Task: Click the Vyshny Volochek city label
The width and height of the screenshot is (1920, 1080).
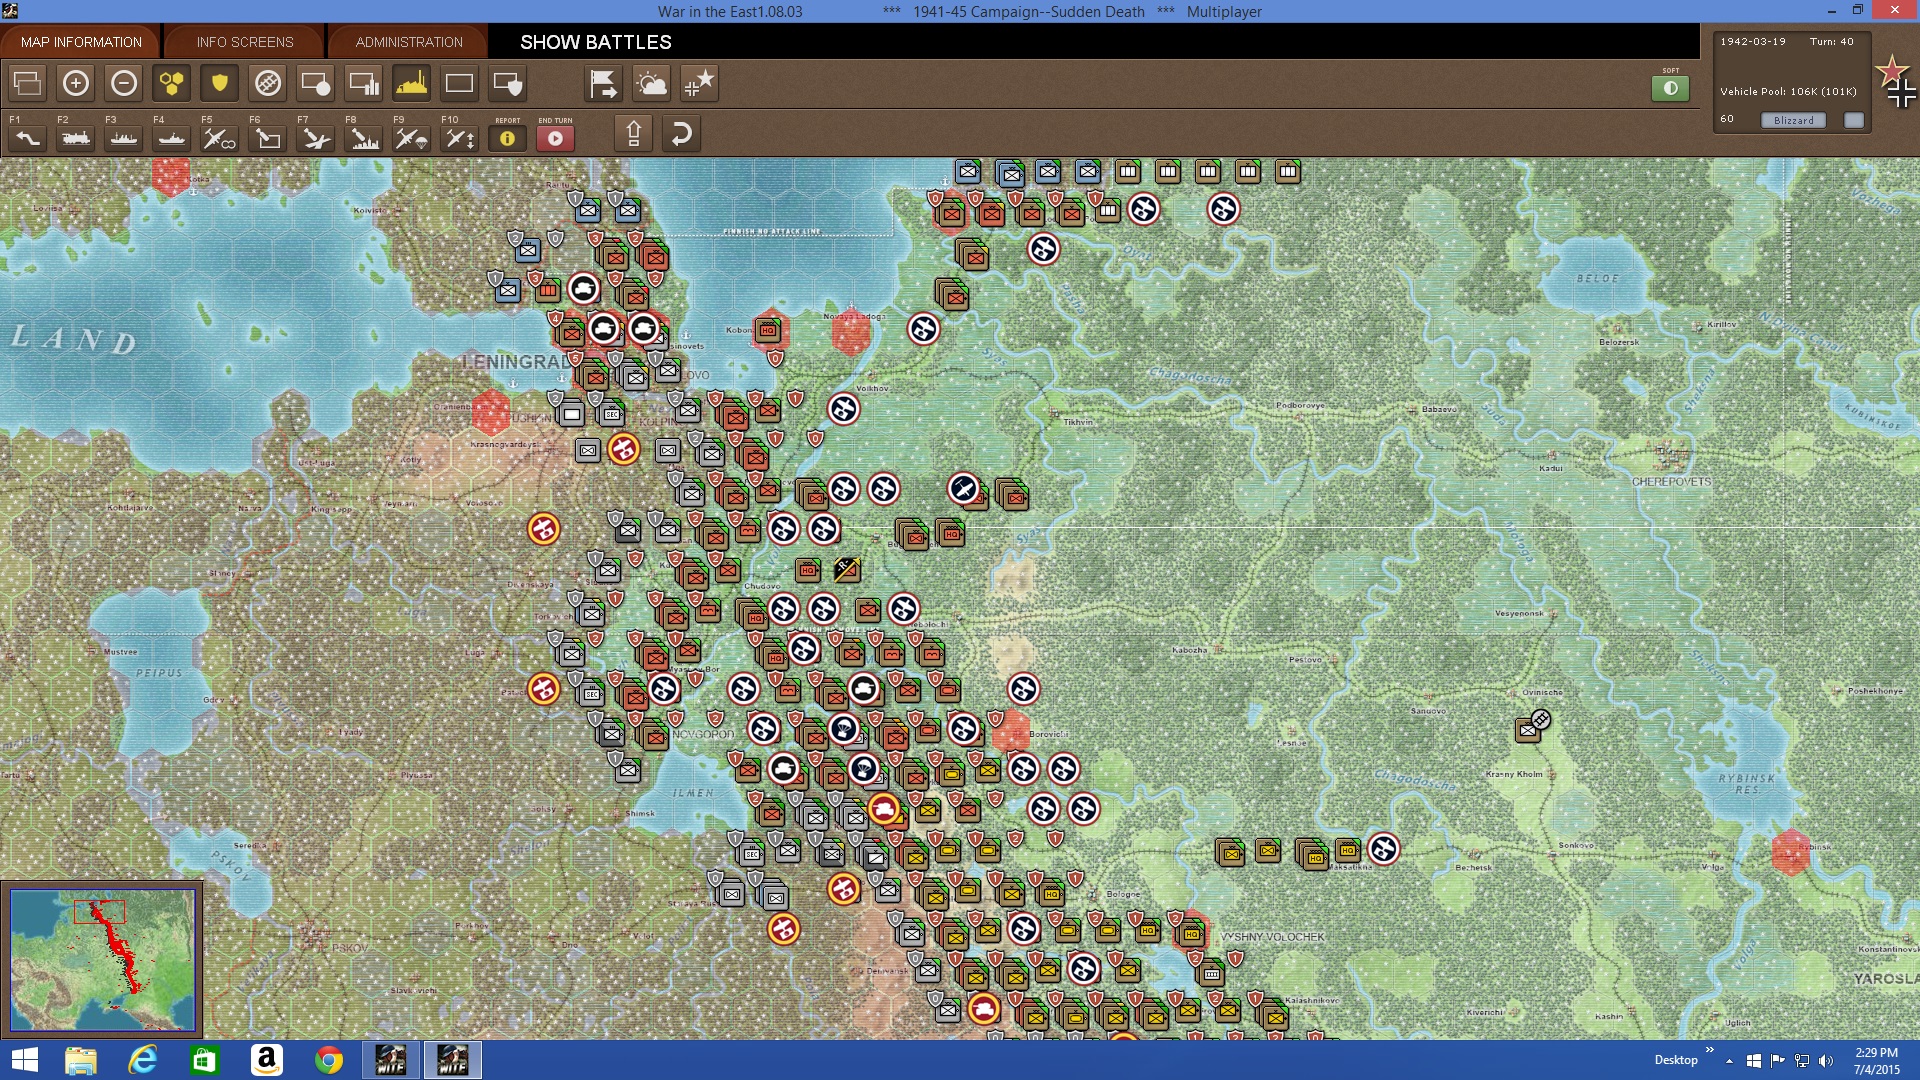Action: click(1272, 937)
